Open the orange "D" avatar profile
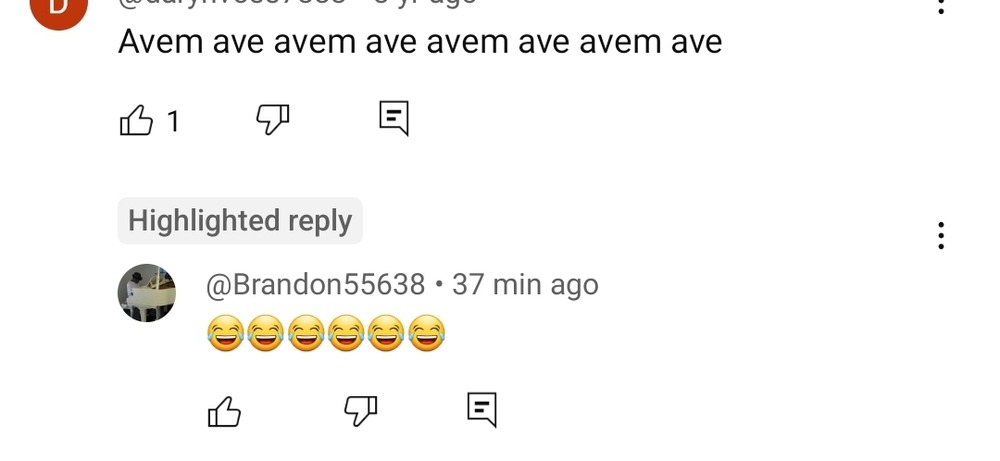 tap(58, 8)
